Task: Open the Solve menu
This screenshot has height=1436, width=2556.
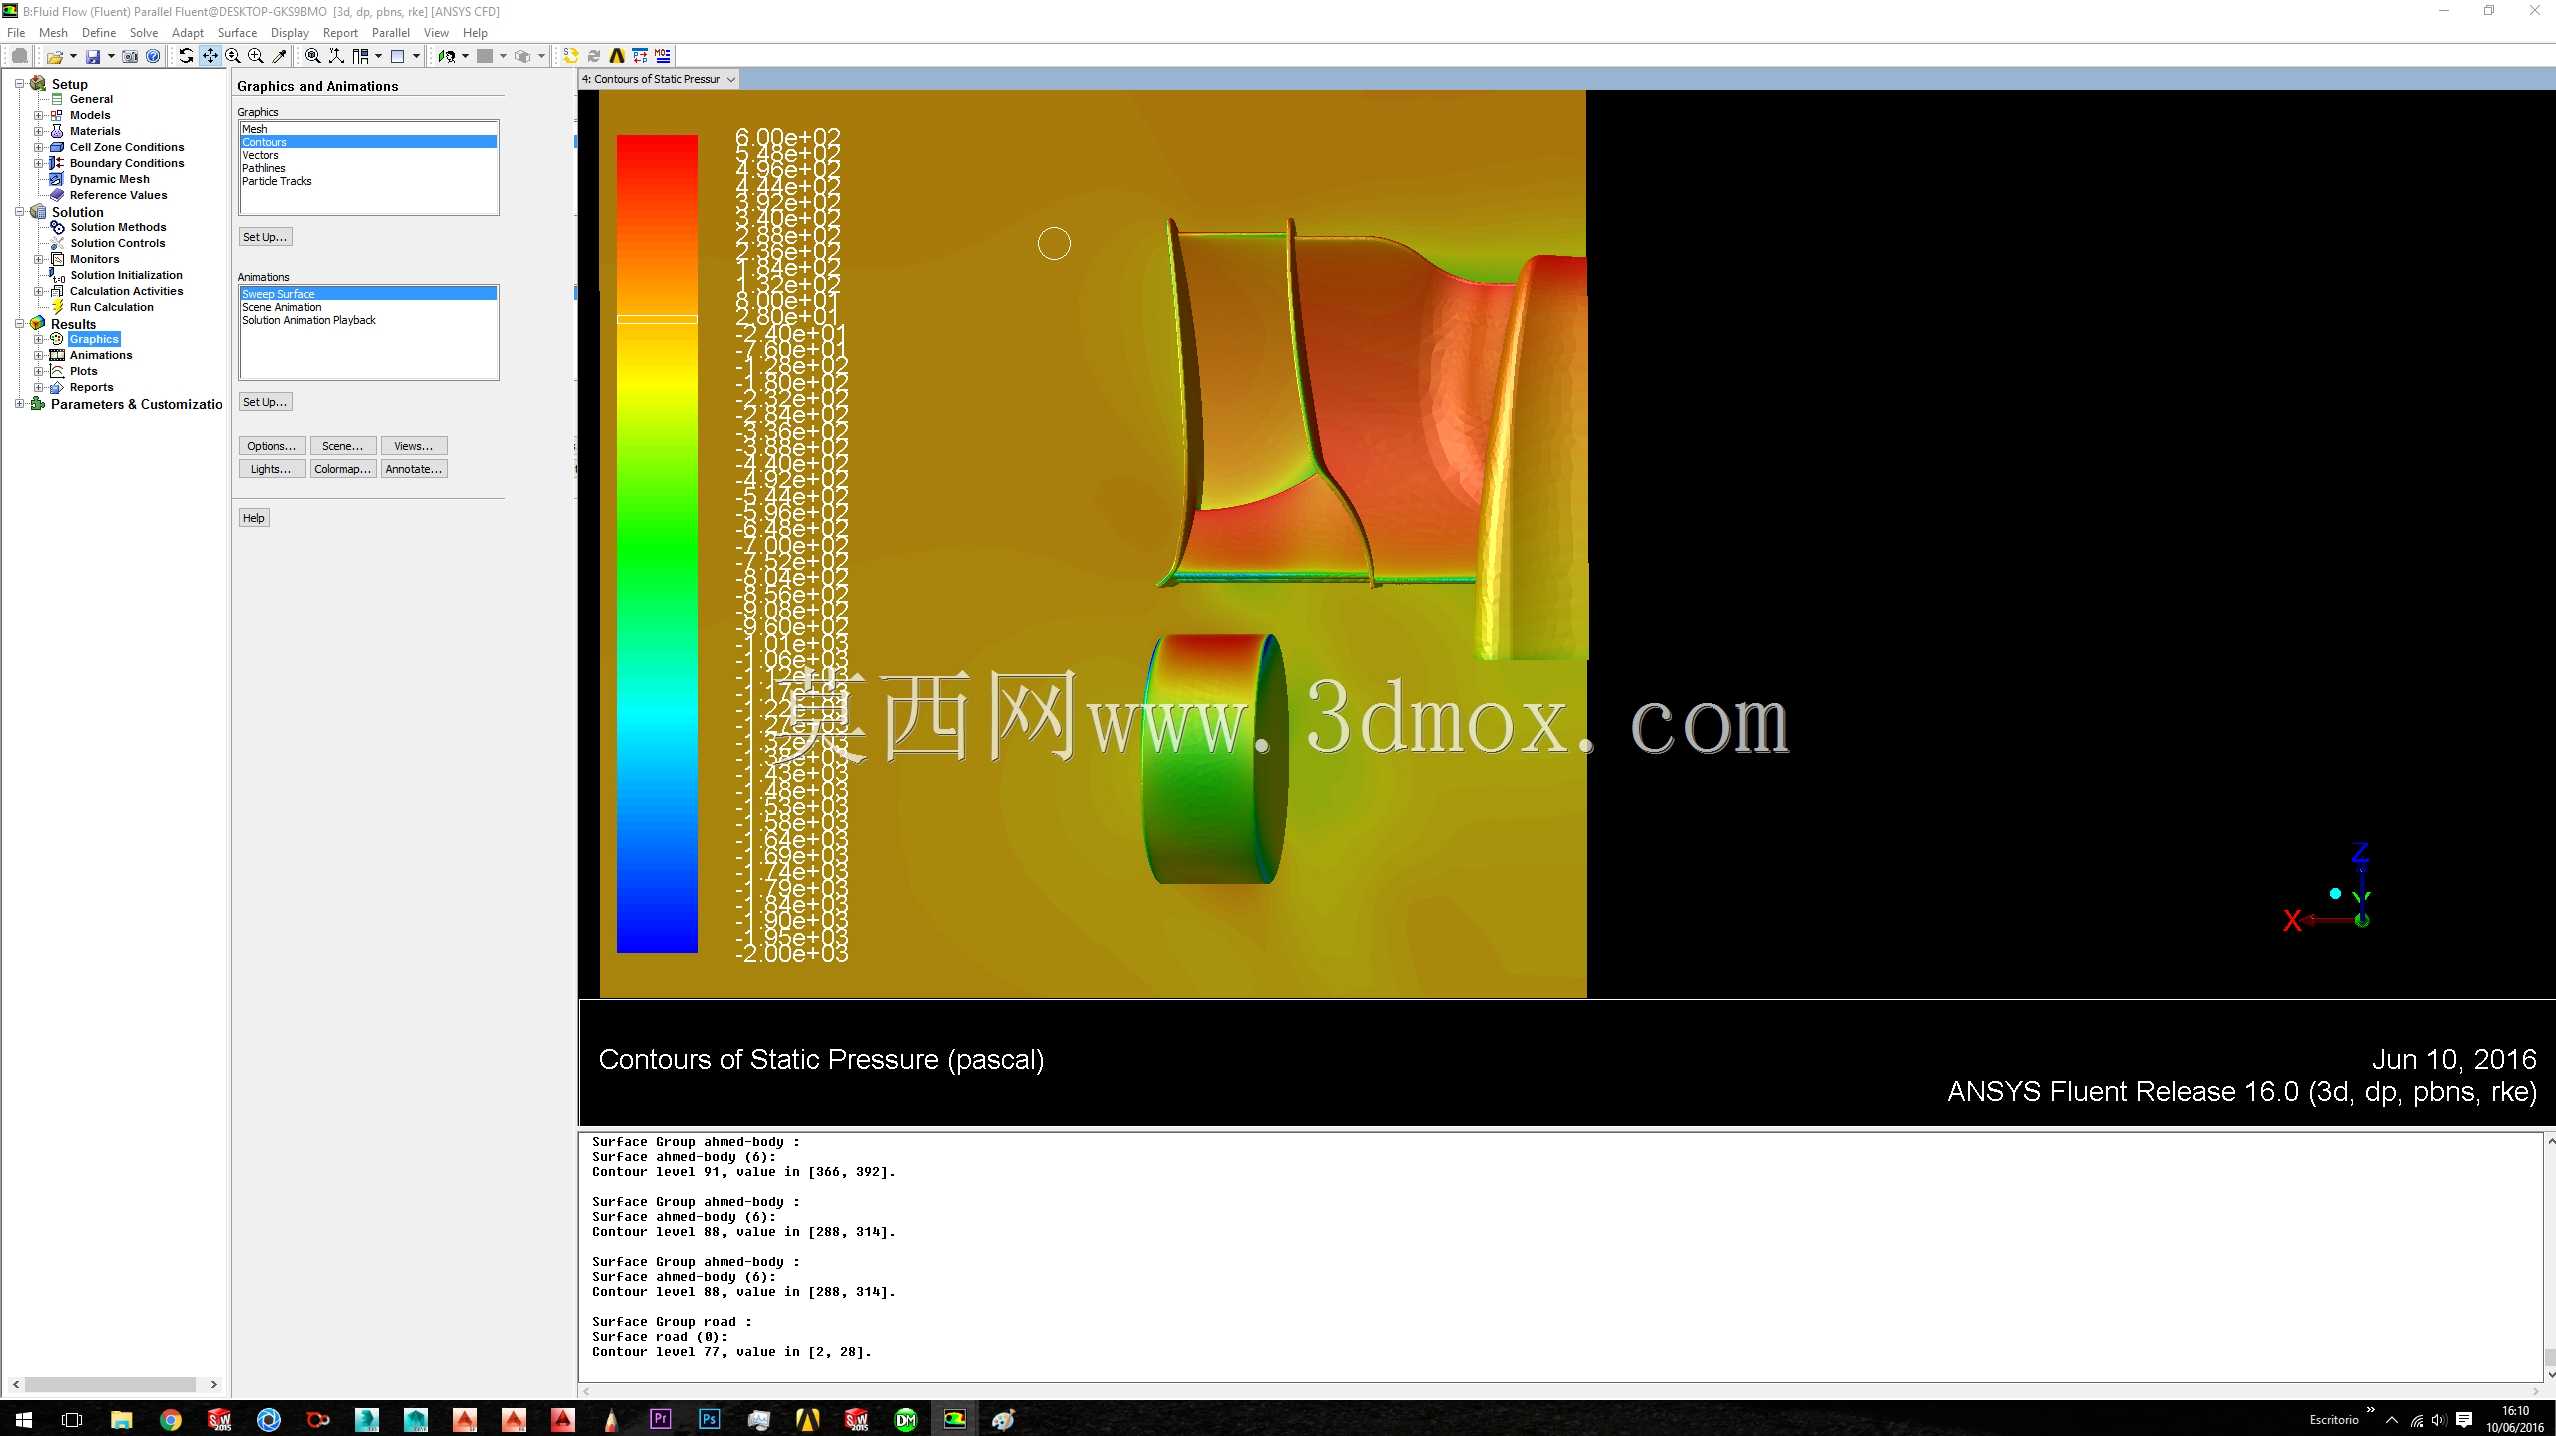Action: [144, 33]
